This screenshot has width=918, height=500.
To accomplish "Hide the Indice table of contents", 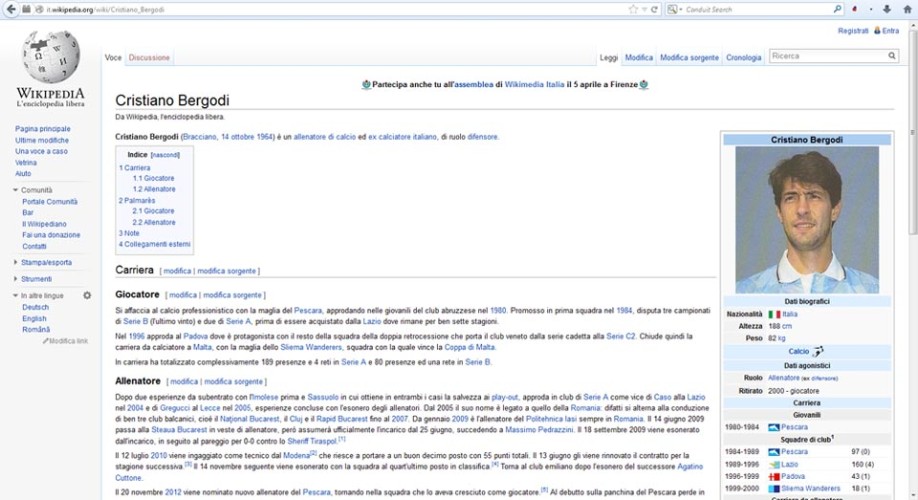I will (x=165, y=155).
